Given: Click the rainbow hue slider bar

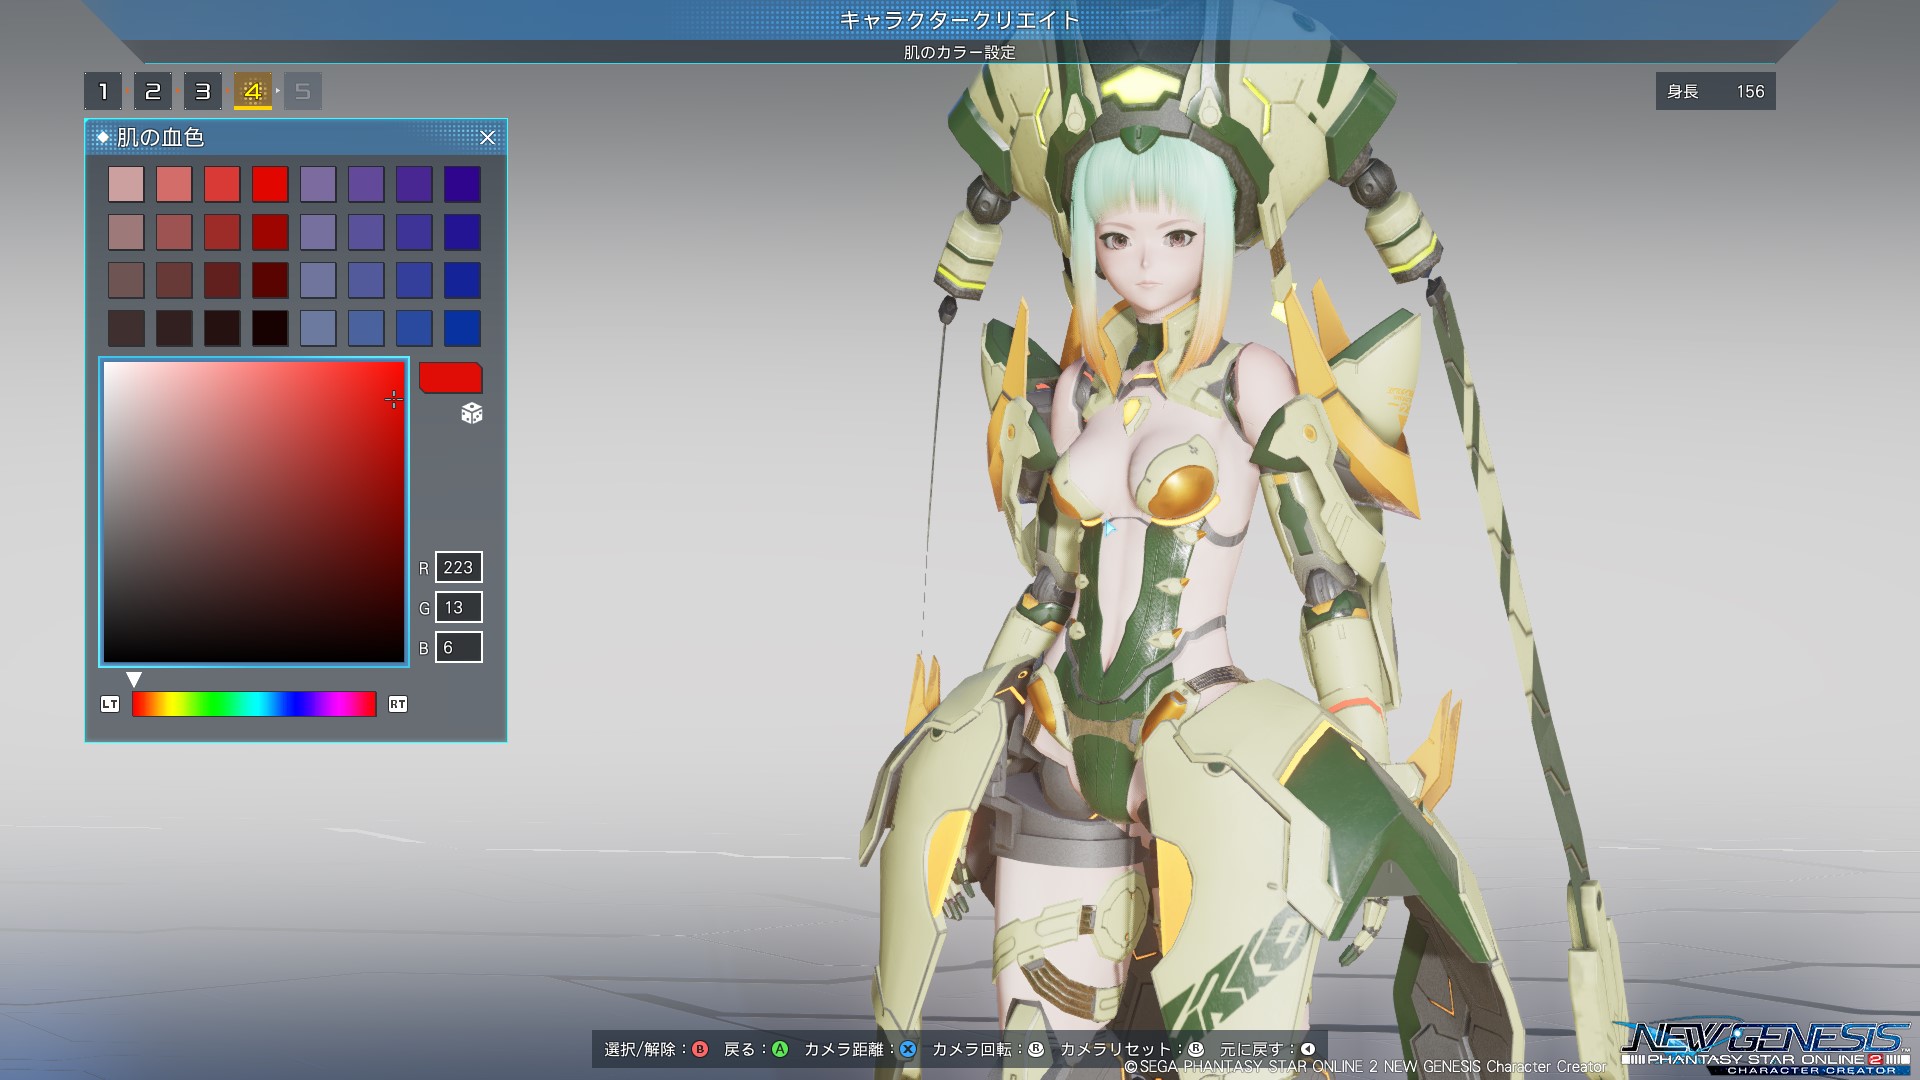Looking at the screenshot, I should (x=254, y=704).
